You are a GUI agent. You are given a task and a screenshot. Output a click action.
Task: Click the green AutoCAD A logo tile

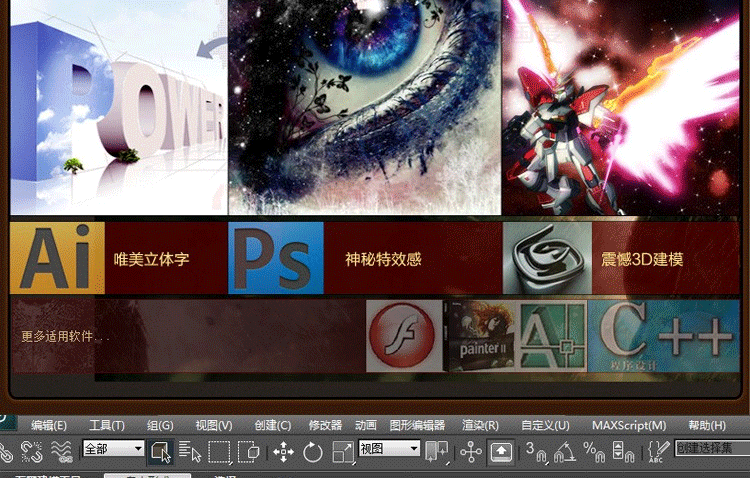pyautogui.click(x=552, y=336)
